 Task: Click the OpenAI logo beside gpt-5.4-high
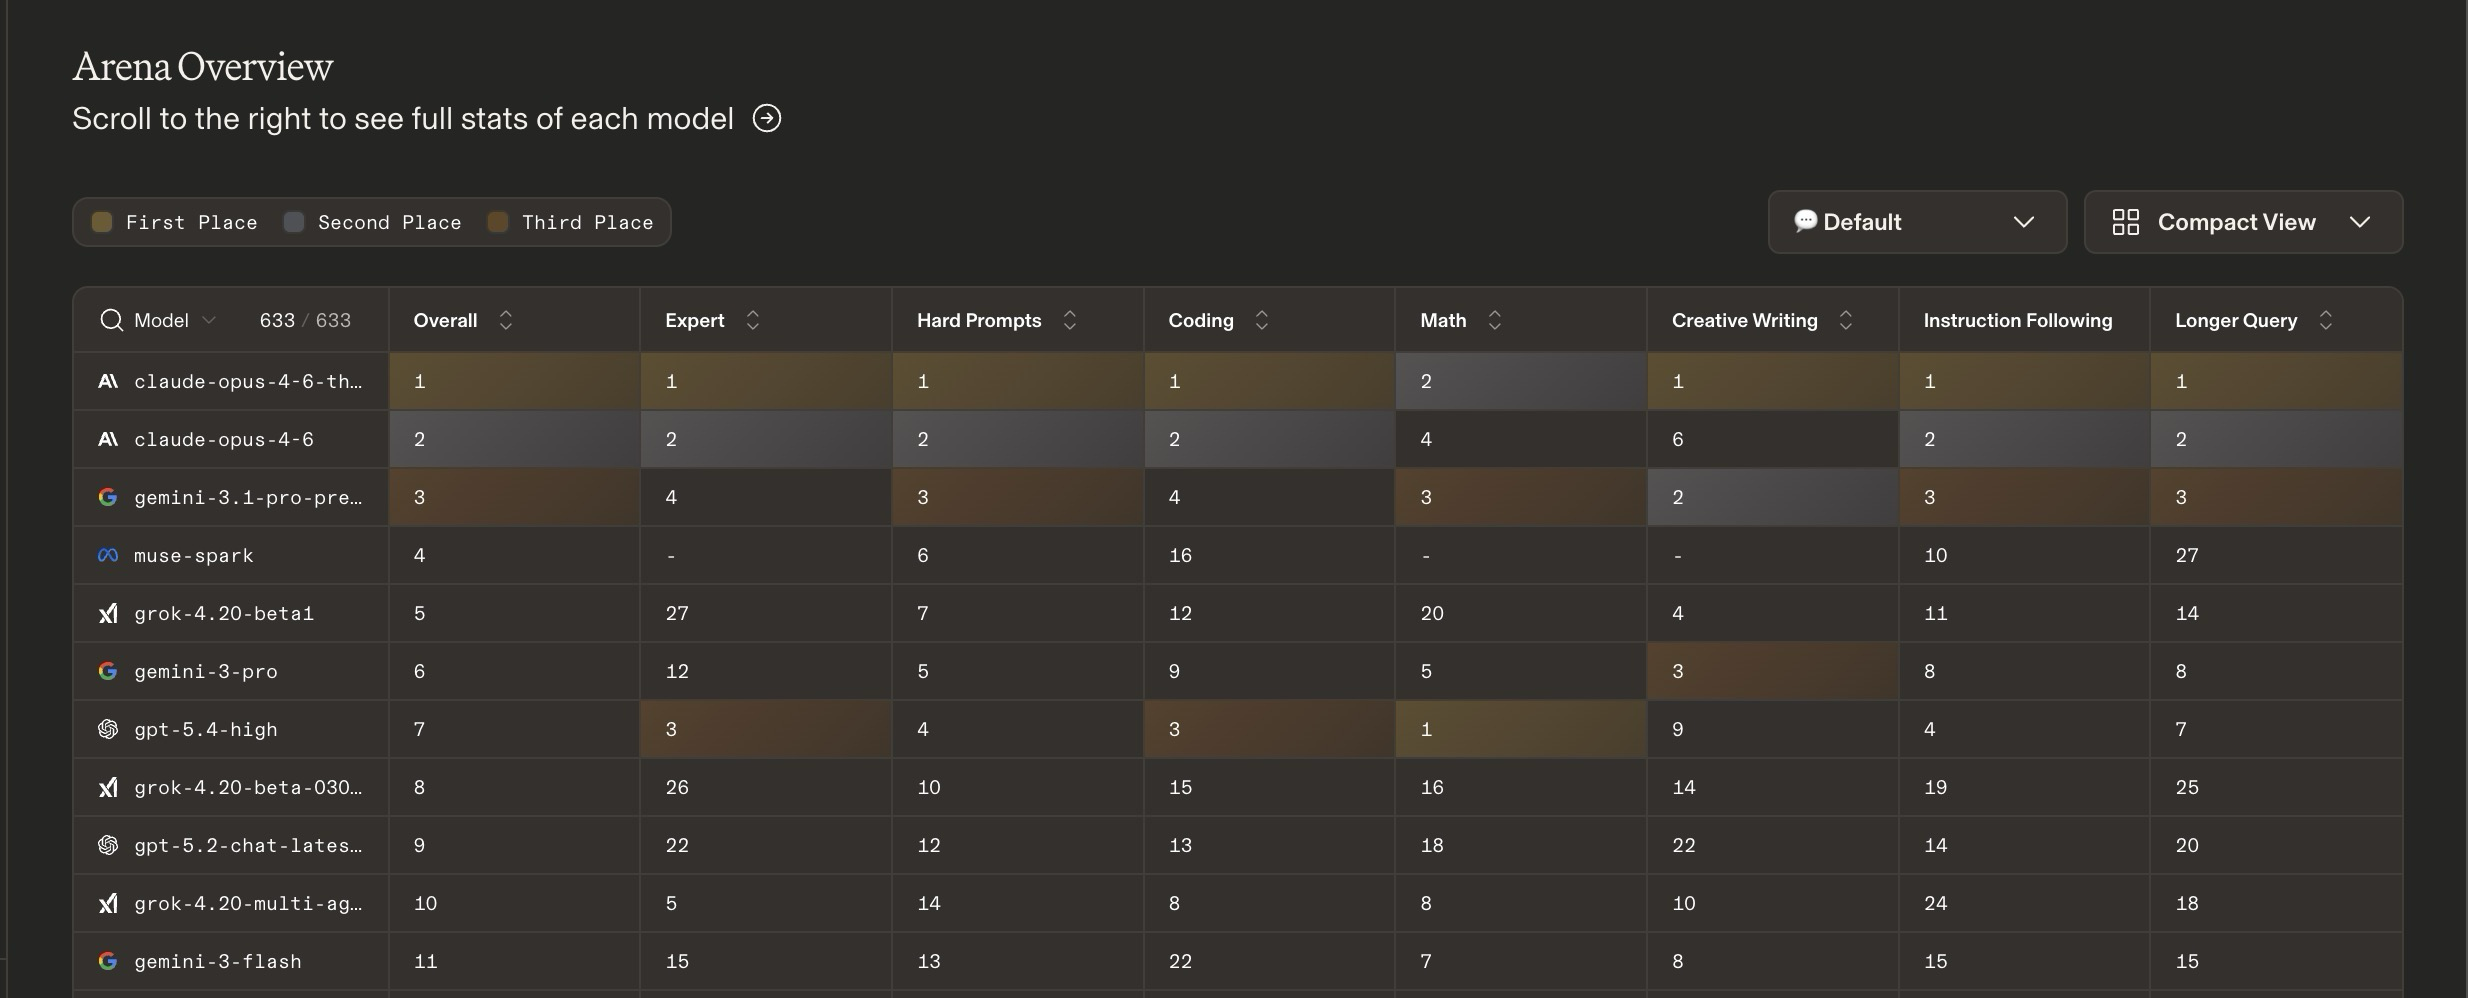coord(108,729)
